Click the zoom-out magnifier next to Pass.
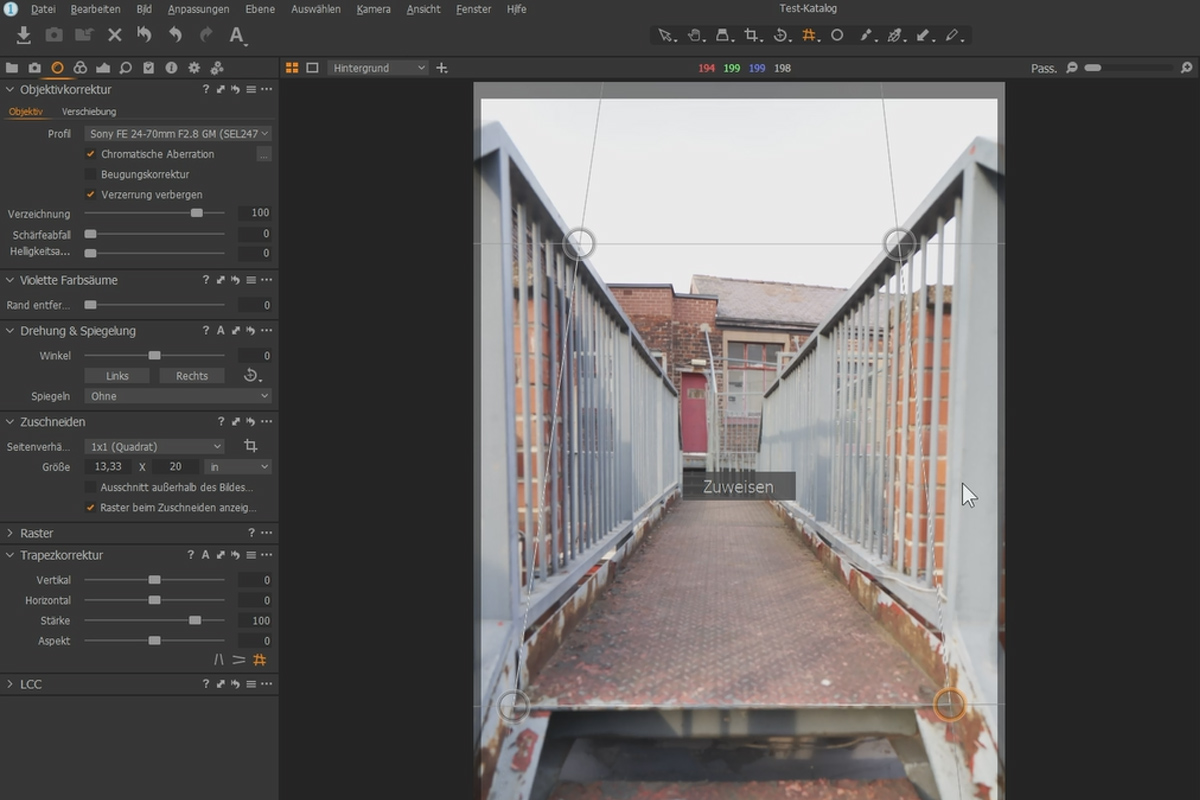The width and height of the screenshot is (1200, 800). (1072, 68)
